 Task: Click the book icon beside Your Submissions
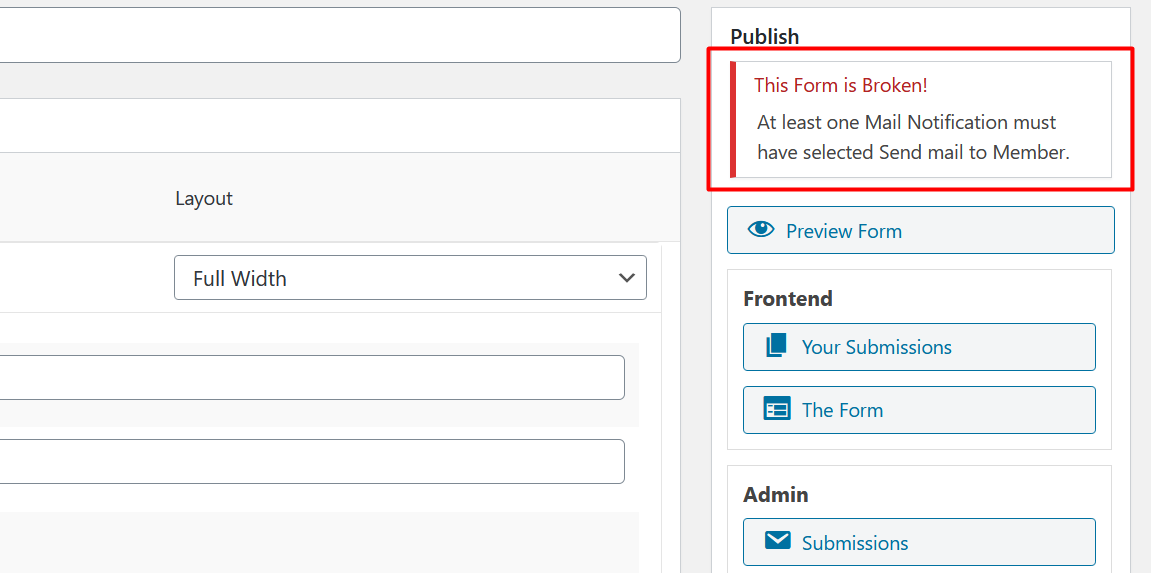click(776, 346)
